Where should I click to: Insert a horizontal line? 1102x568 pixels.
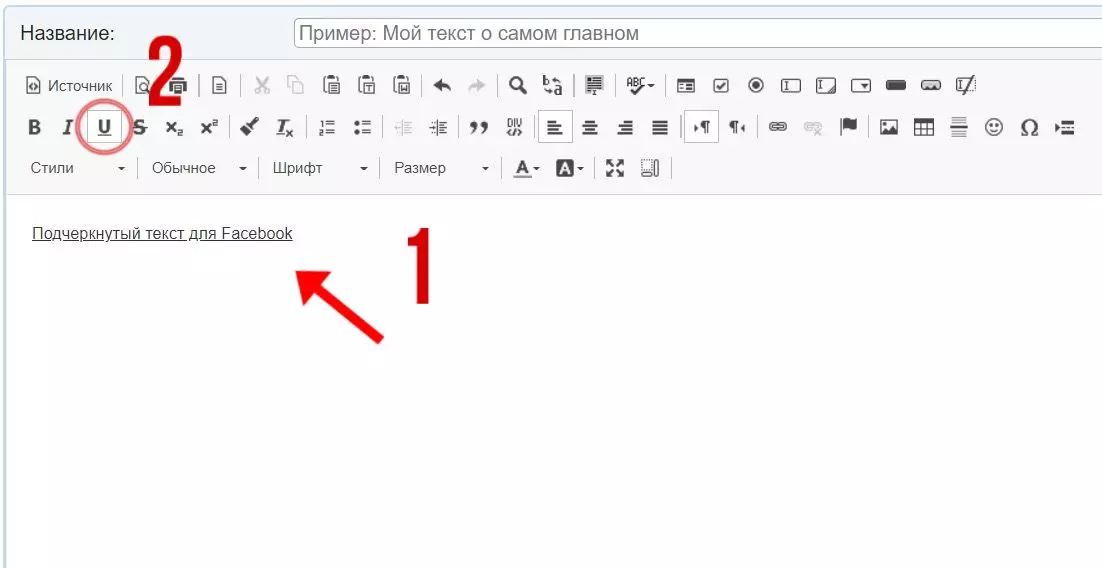(x=959, y=127)
